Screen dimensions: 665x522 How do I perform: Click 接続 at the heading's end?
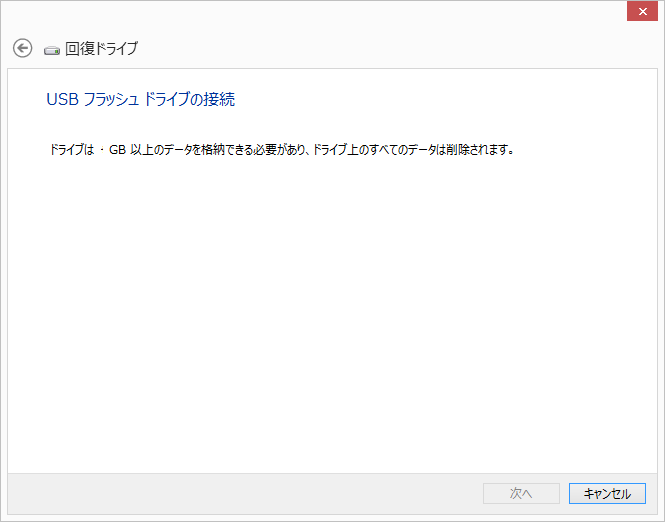(219, 99)
